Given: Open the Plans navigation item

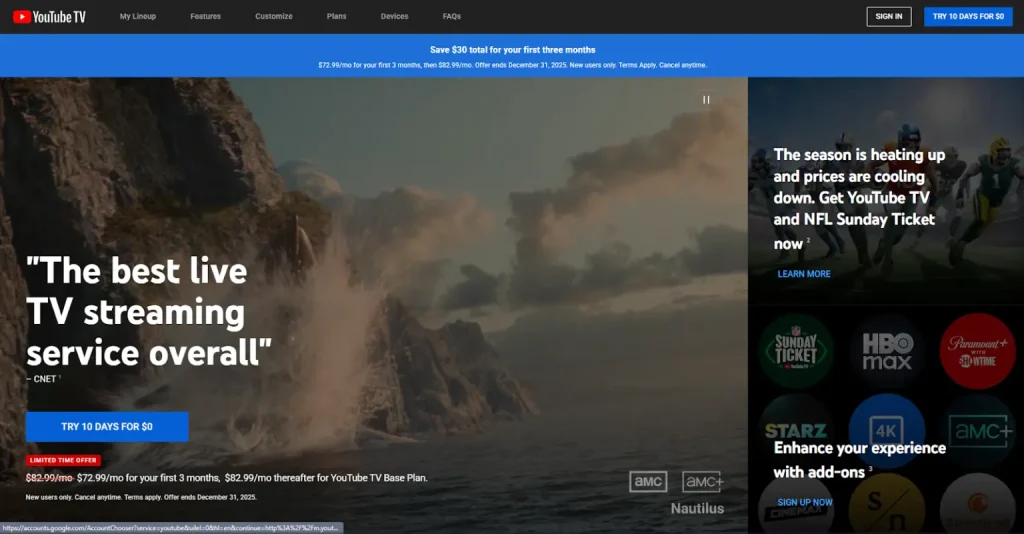Looking at the screenshot, I should 336,16.
